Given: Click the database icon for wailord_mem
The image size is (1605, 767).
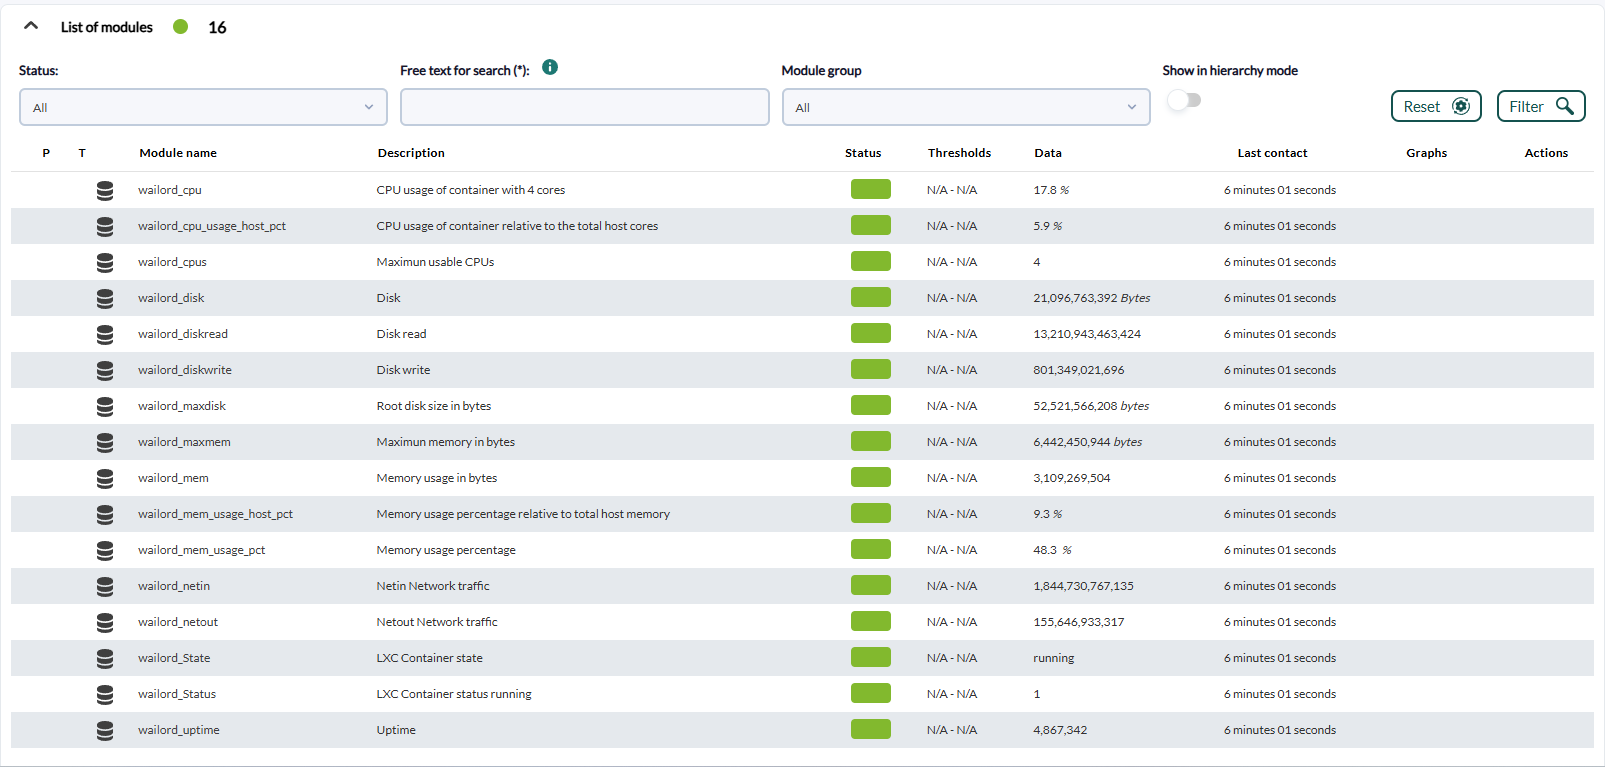Looking at the screenshot, I should (x=105, y=478).
